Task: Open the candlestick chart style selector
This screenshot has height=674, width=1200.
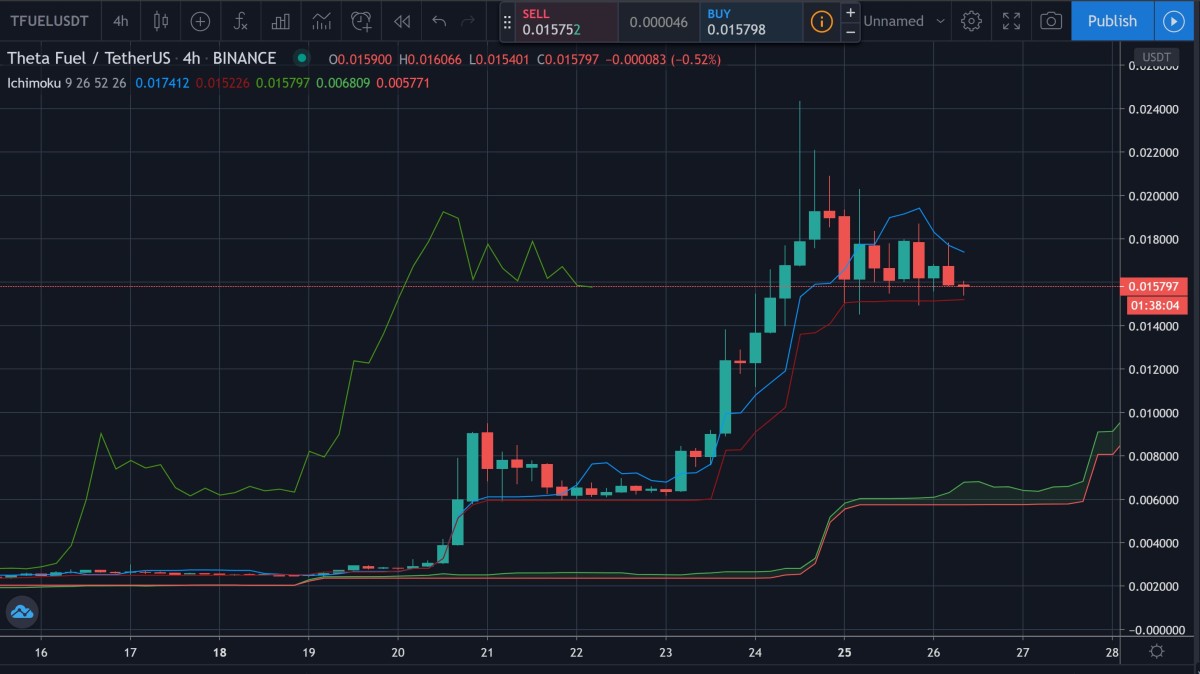Action: click(x=161, y=21)
